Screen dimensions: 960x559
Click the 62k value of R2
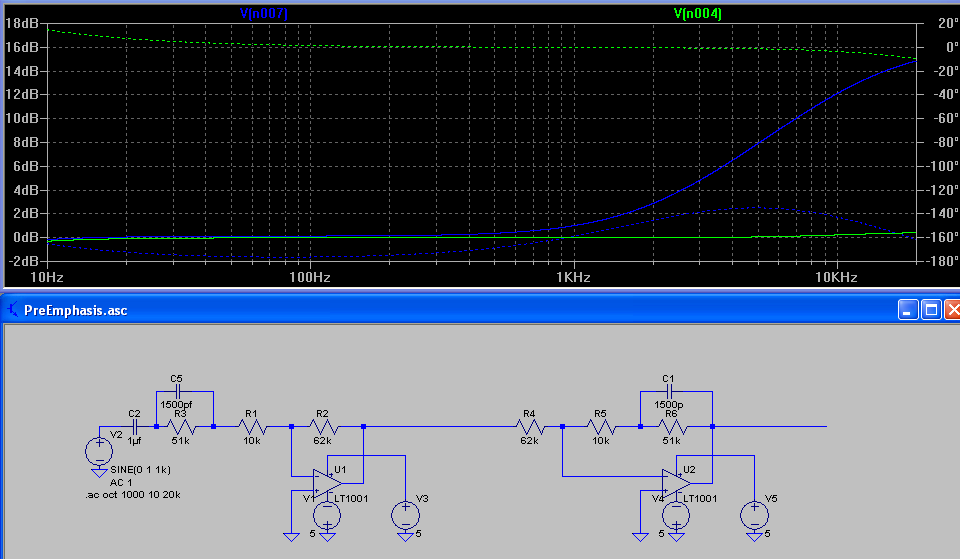[x=322, y=441]
